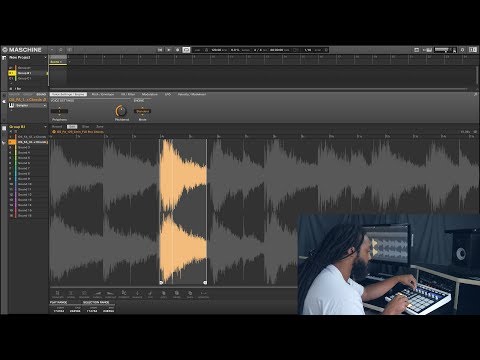Restart playback from the beginning

pyautogui.click(x=160, y=50)
